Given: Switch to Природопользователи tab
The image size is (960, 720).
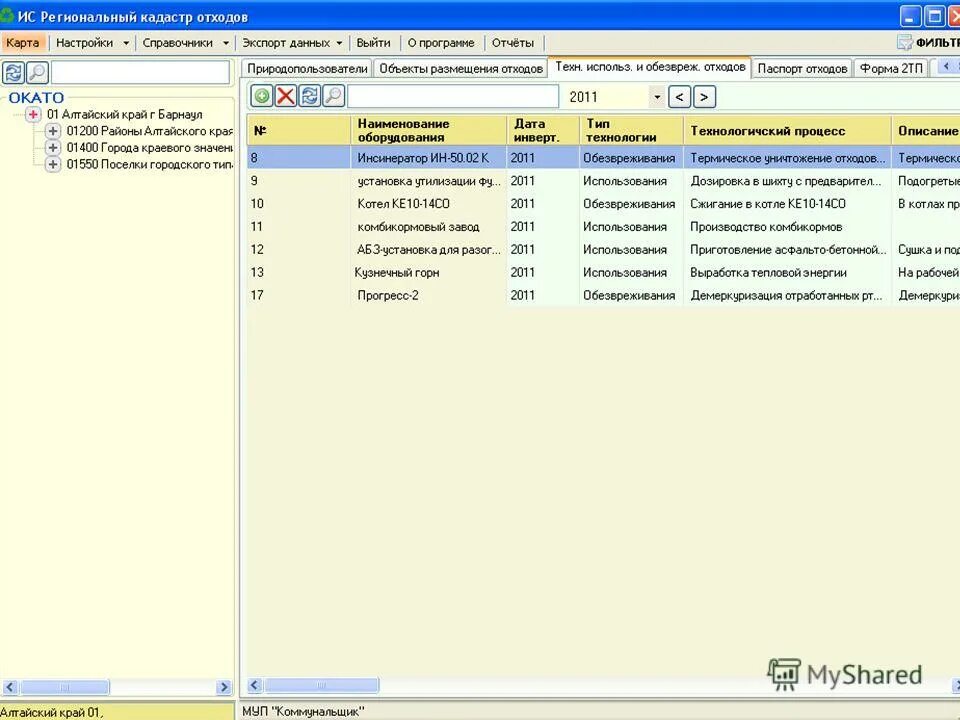Looking at the screenshot, I should tap(307, 69).
